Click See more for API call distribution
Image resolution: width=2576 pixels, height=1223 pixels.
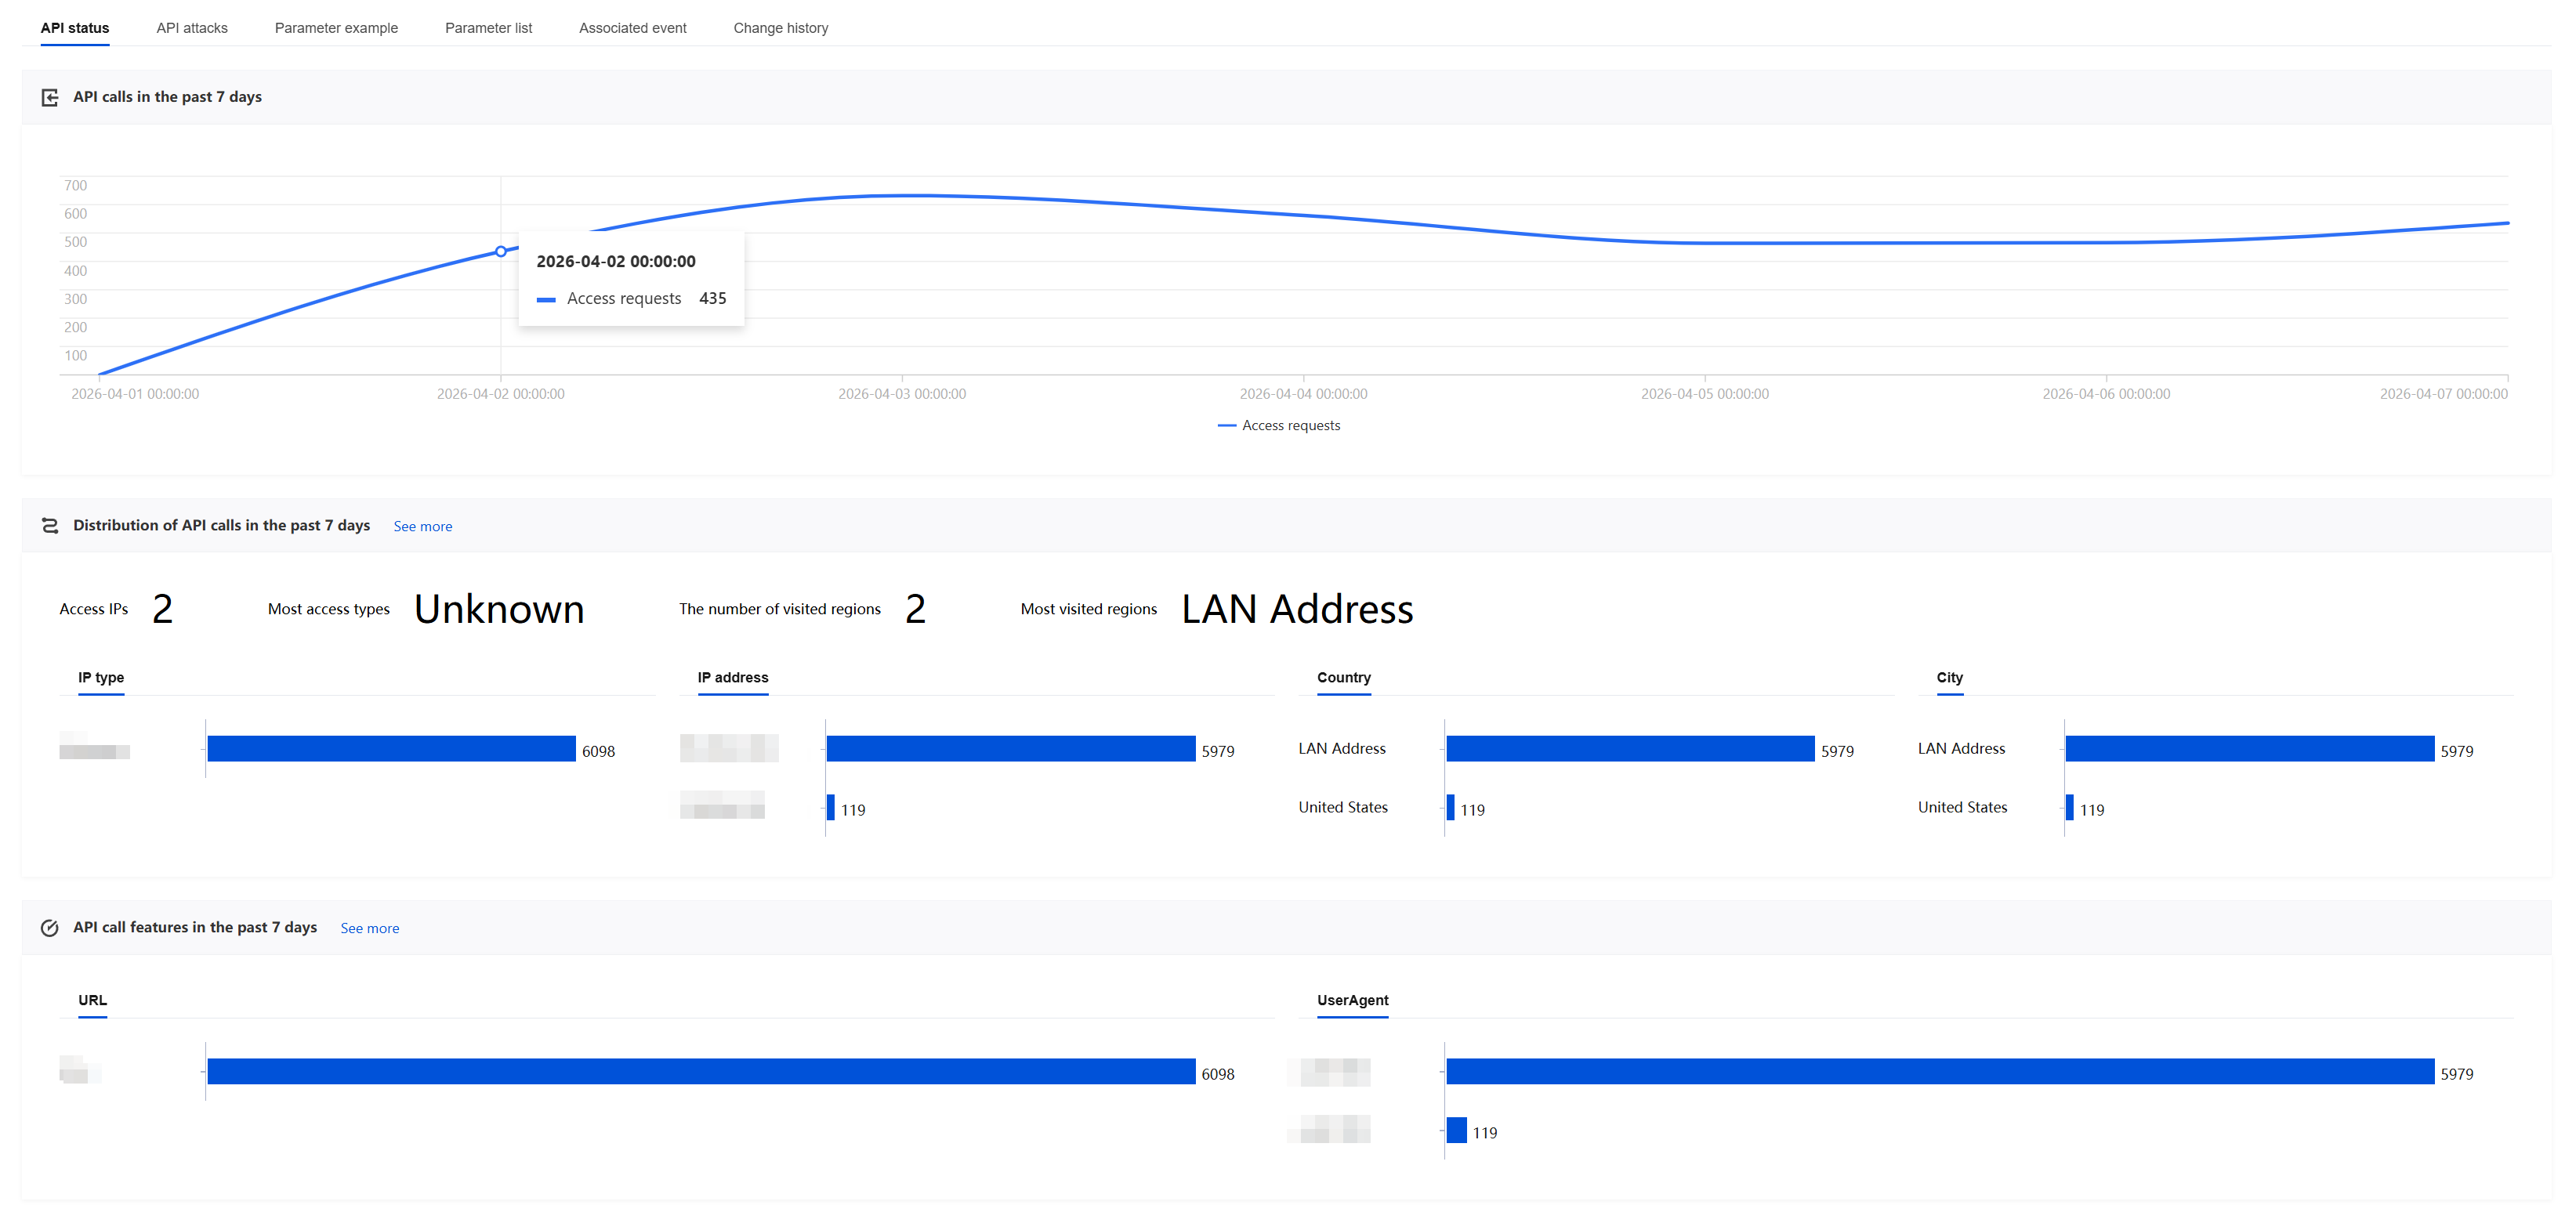click(422, 527)
